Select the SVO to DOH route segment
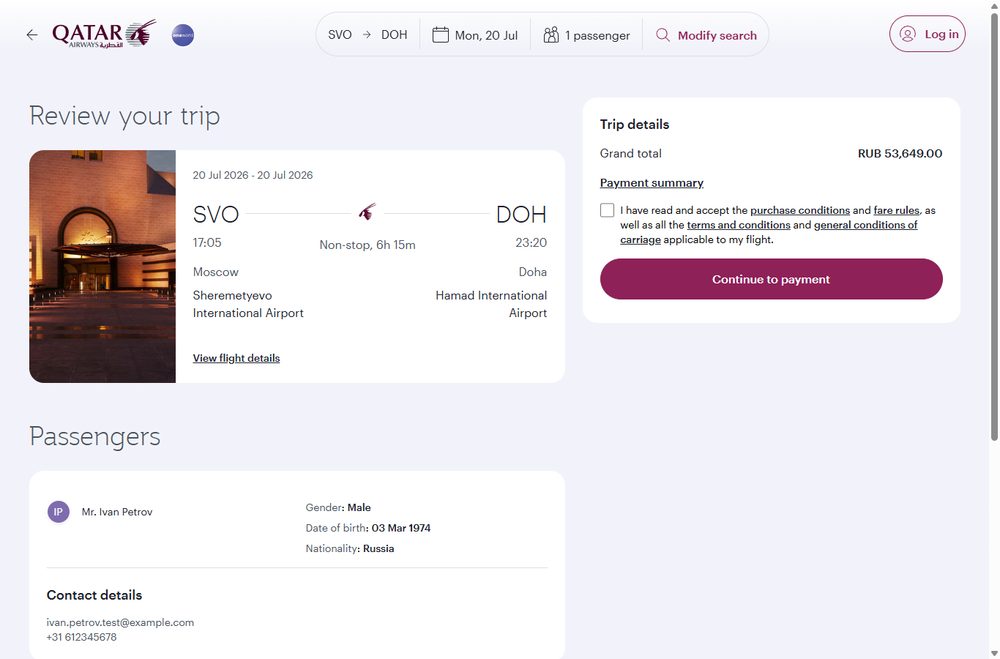This screenshot has width=1000, height=659. (367, 35)
